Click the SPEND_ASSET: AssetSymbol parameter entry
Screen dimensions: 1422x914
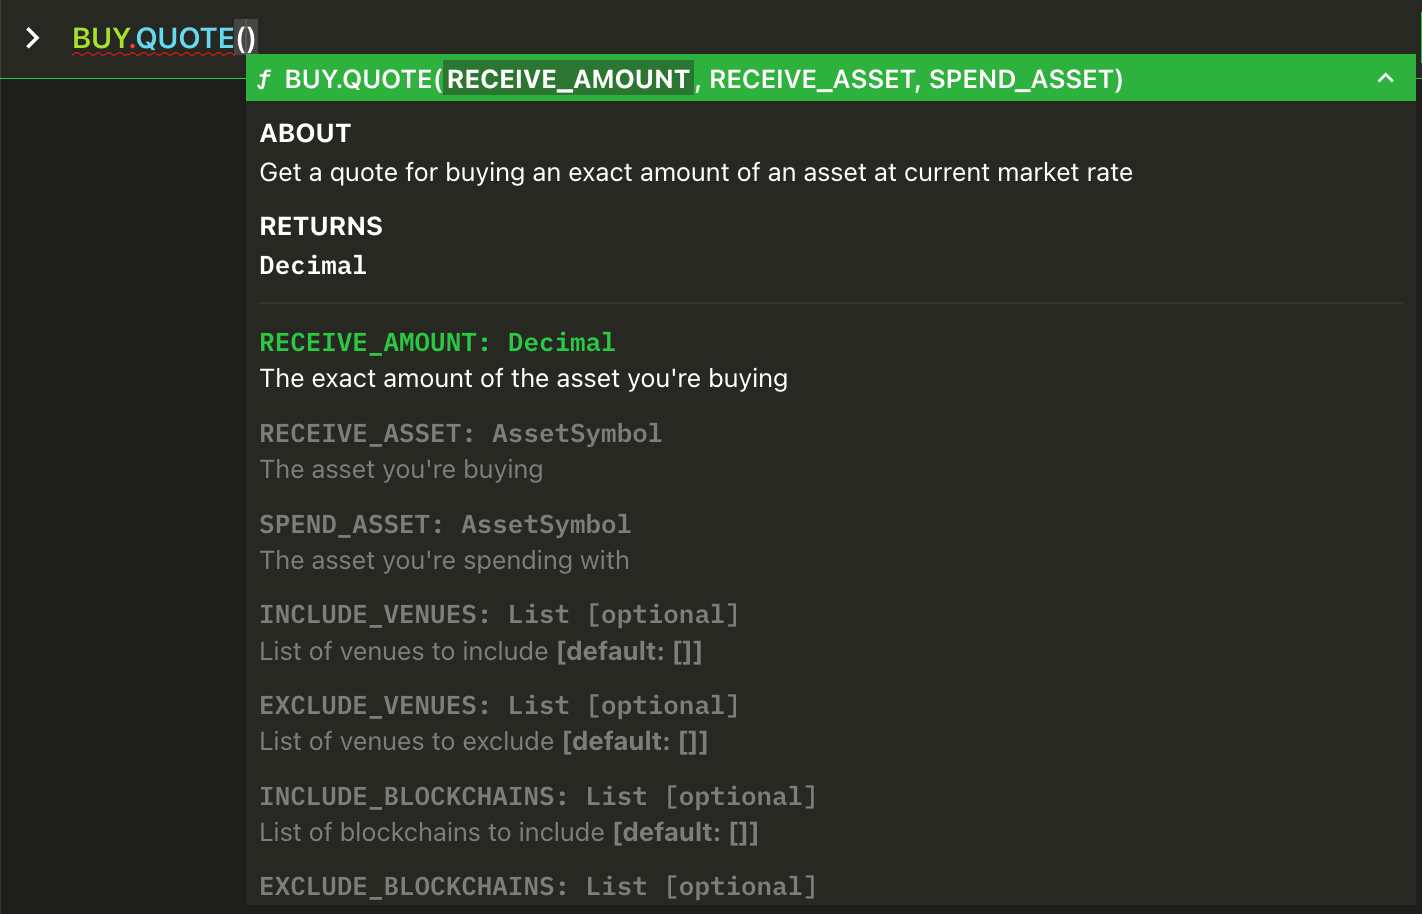click(x=445, y=524)
